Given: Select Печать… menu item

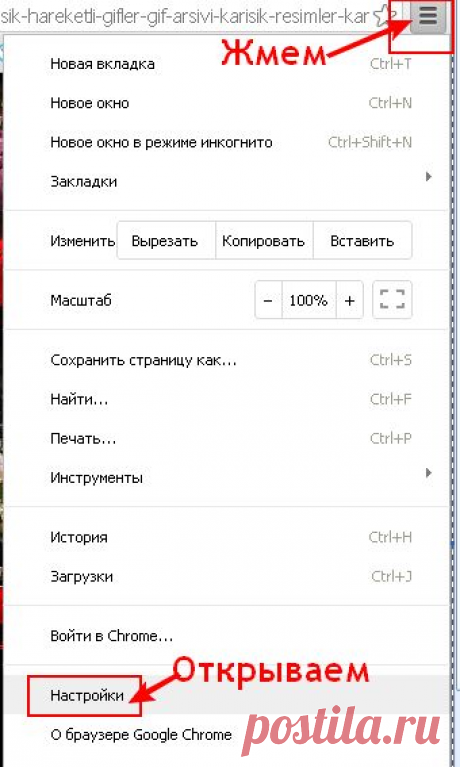Looking at the screenshot, I should tap(225, 439).
